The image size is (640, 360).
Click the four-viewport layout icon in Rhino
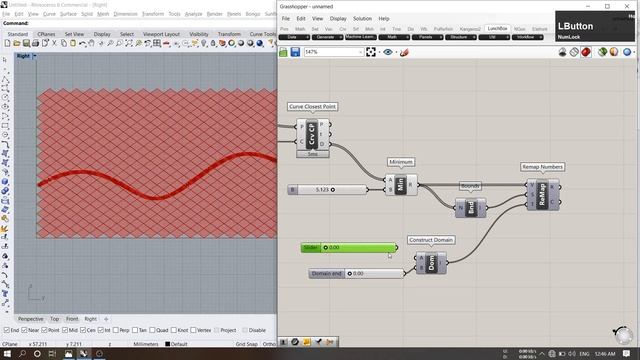(157, 43)
